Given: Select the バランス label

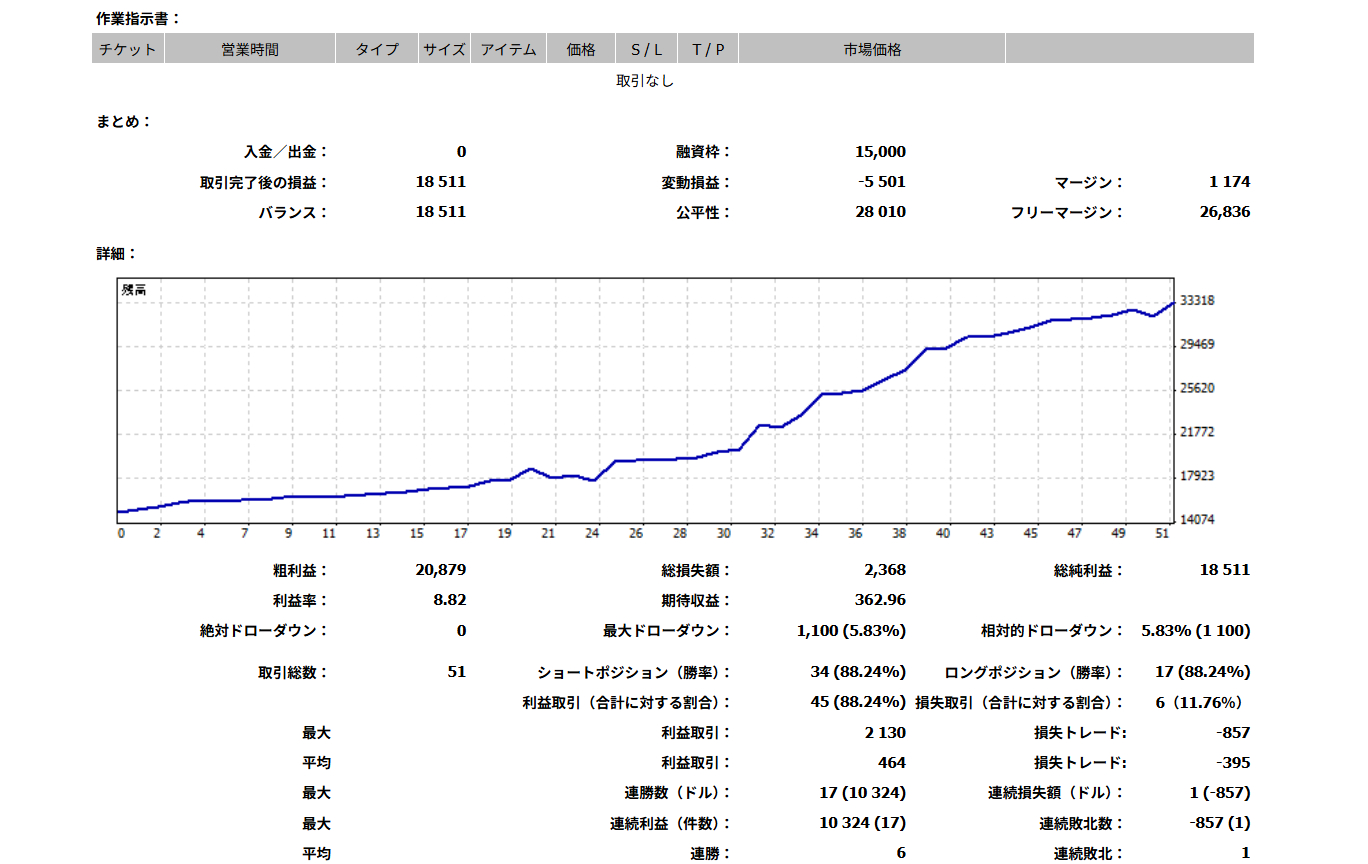Looking at the screenshot, I should [293, 212].
